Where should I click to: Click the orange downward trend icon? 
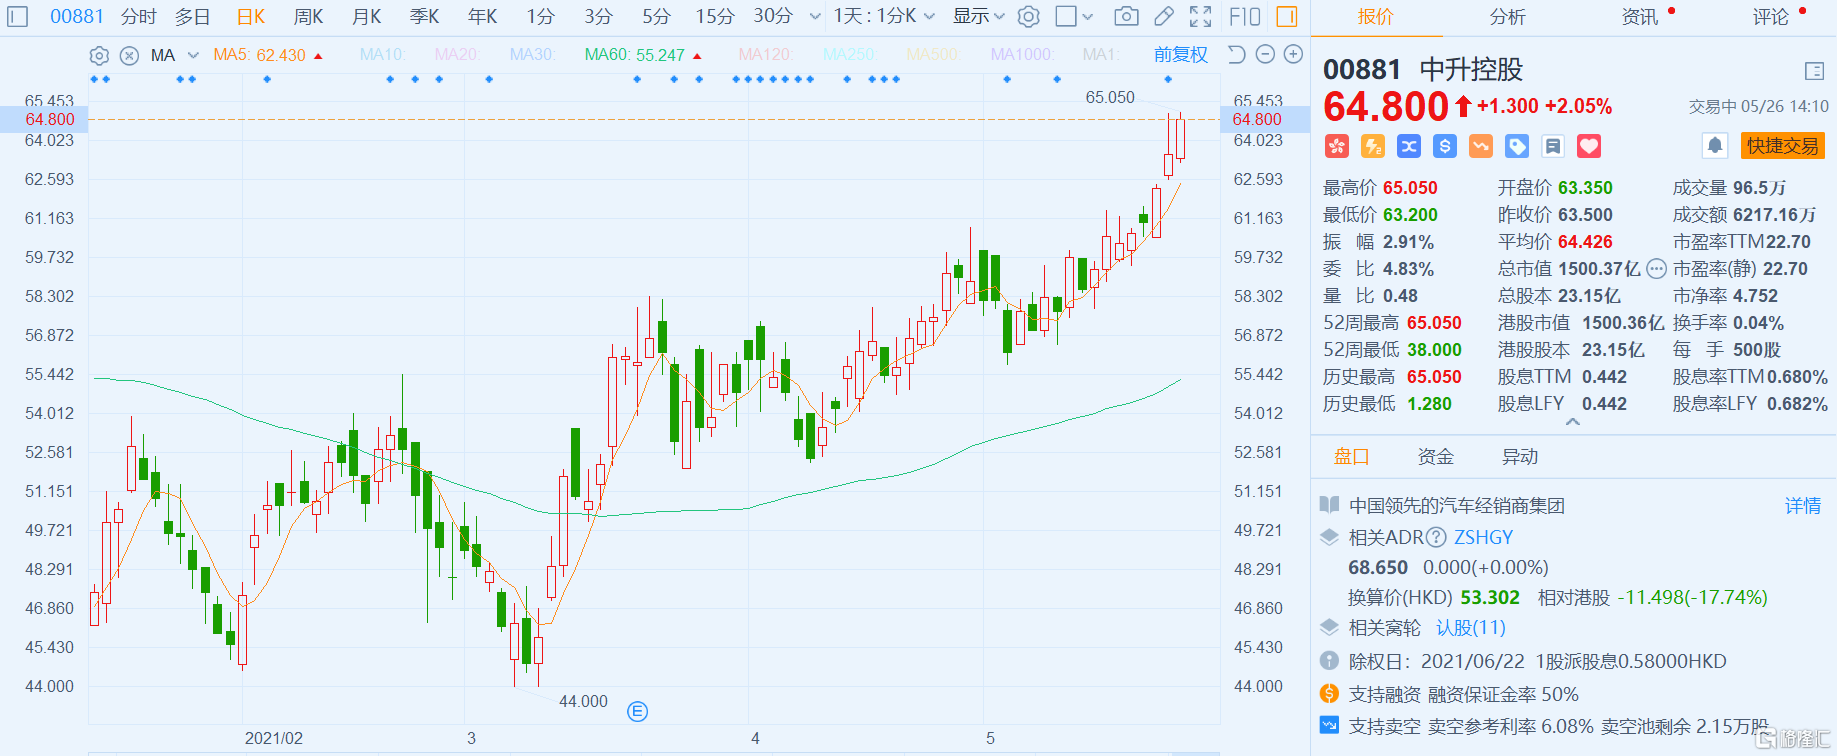(x=1481, y=146)
